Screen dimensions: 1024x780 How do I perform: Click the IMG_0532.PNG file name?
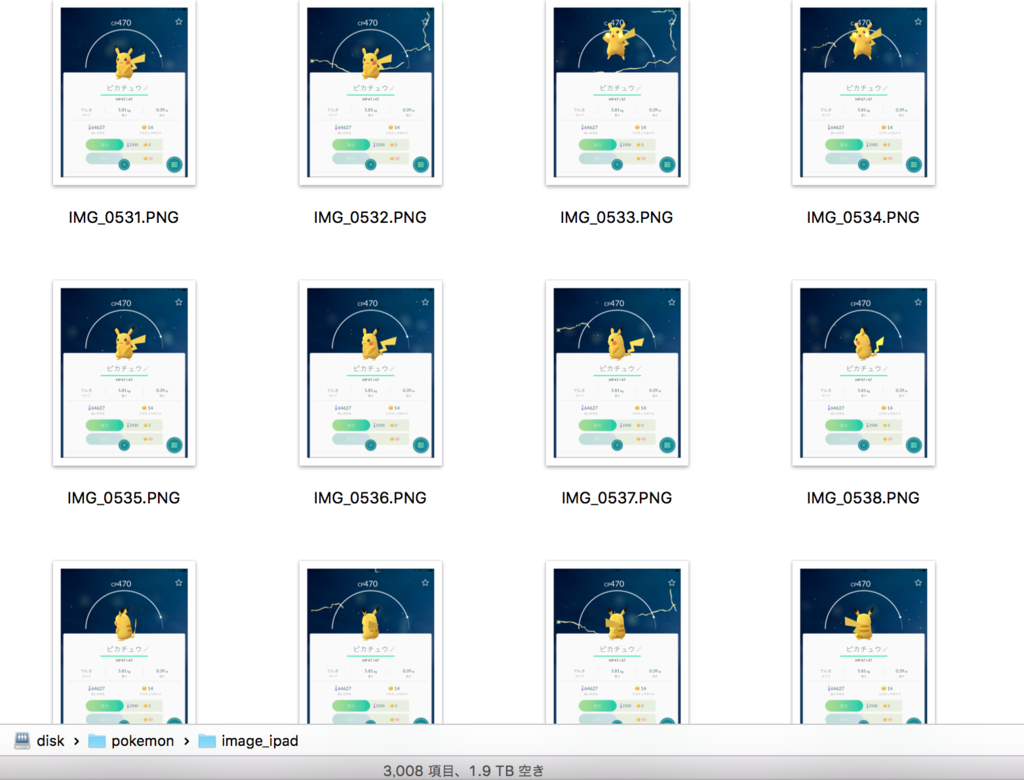pyautogui.click(x=370, y=218)
